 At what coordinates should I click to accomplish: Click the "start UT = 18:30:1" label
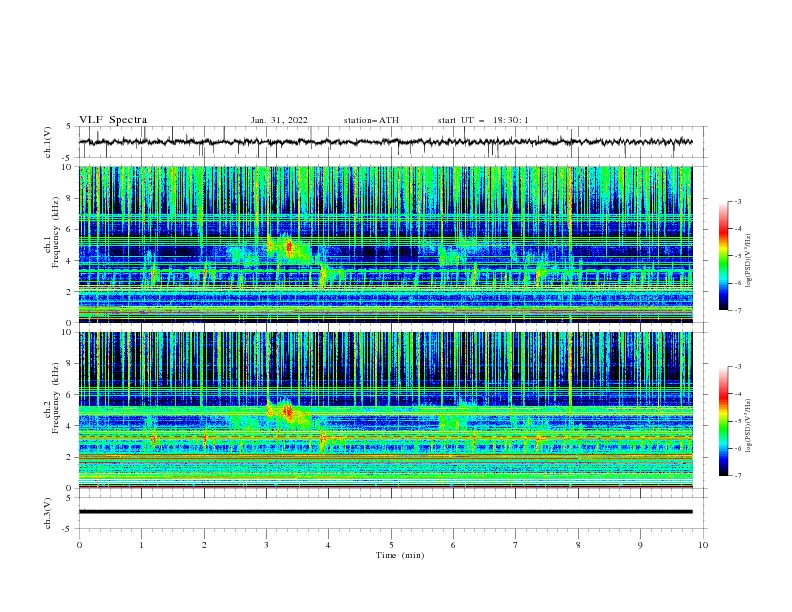click(x=483, y=120)
